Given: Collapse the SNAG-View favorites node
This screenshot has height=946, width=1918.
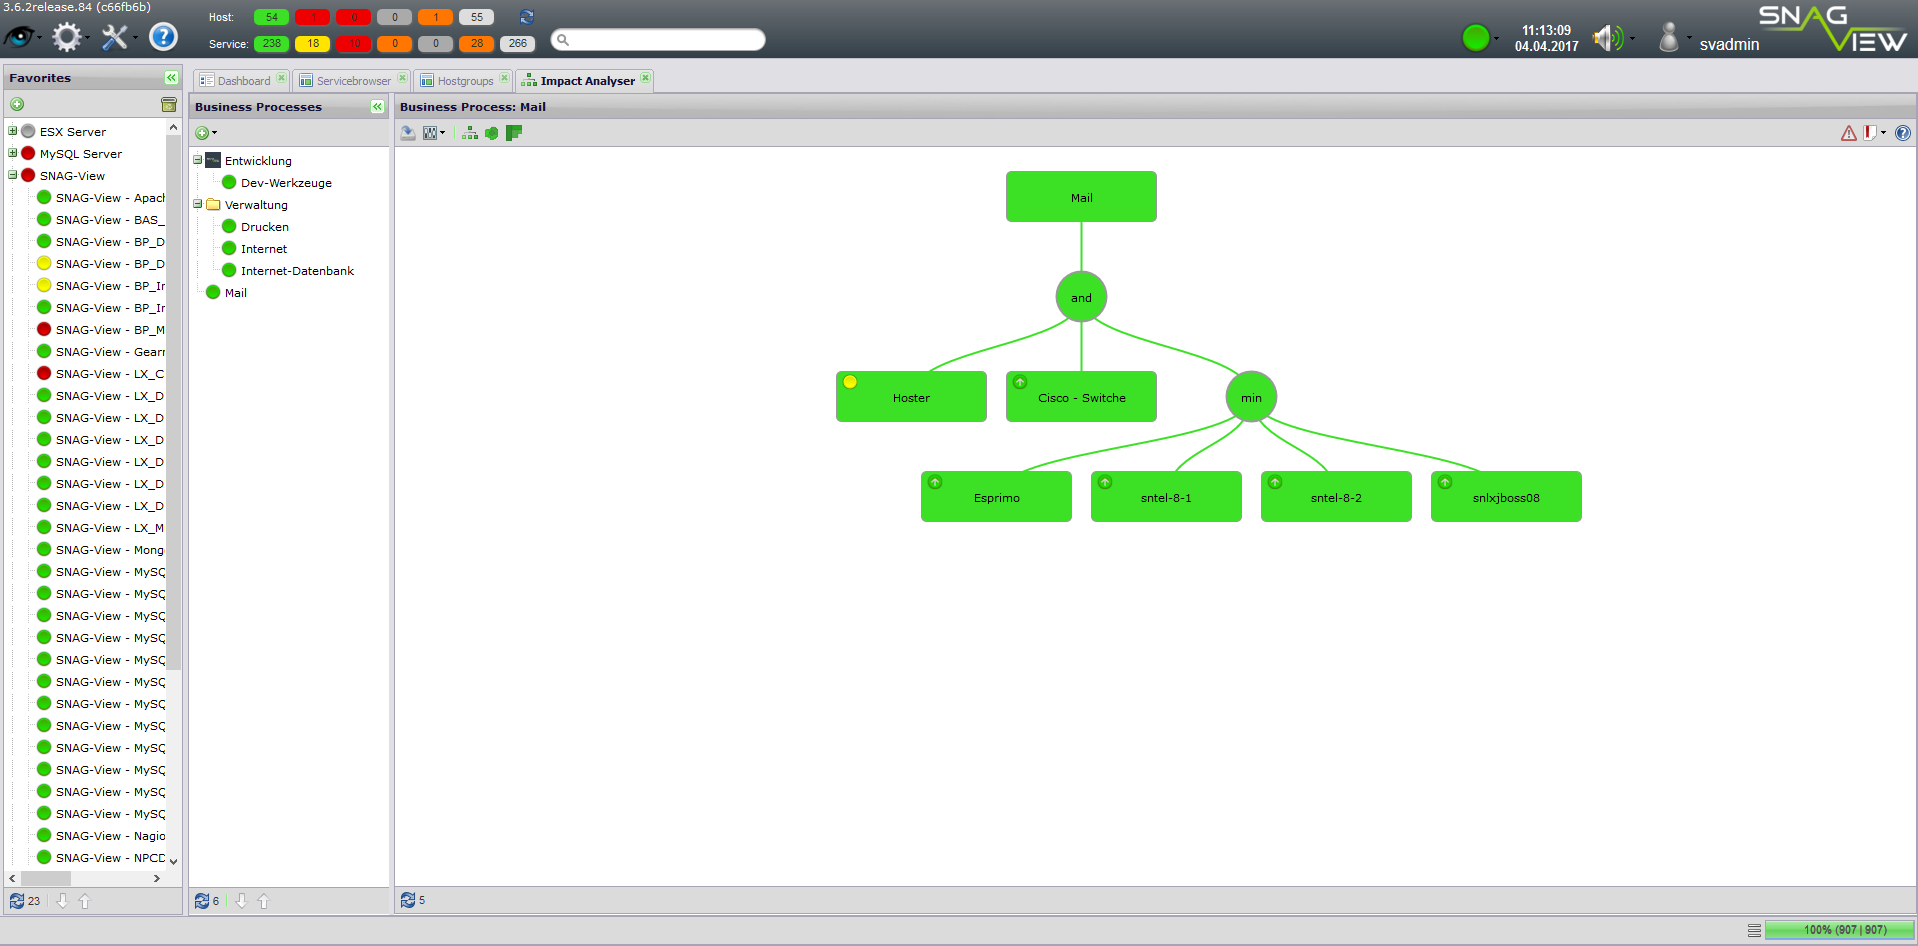Looking at the screenshot, I should pyautogui.click(x=13, y=175).
